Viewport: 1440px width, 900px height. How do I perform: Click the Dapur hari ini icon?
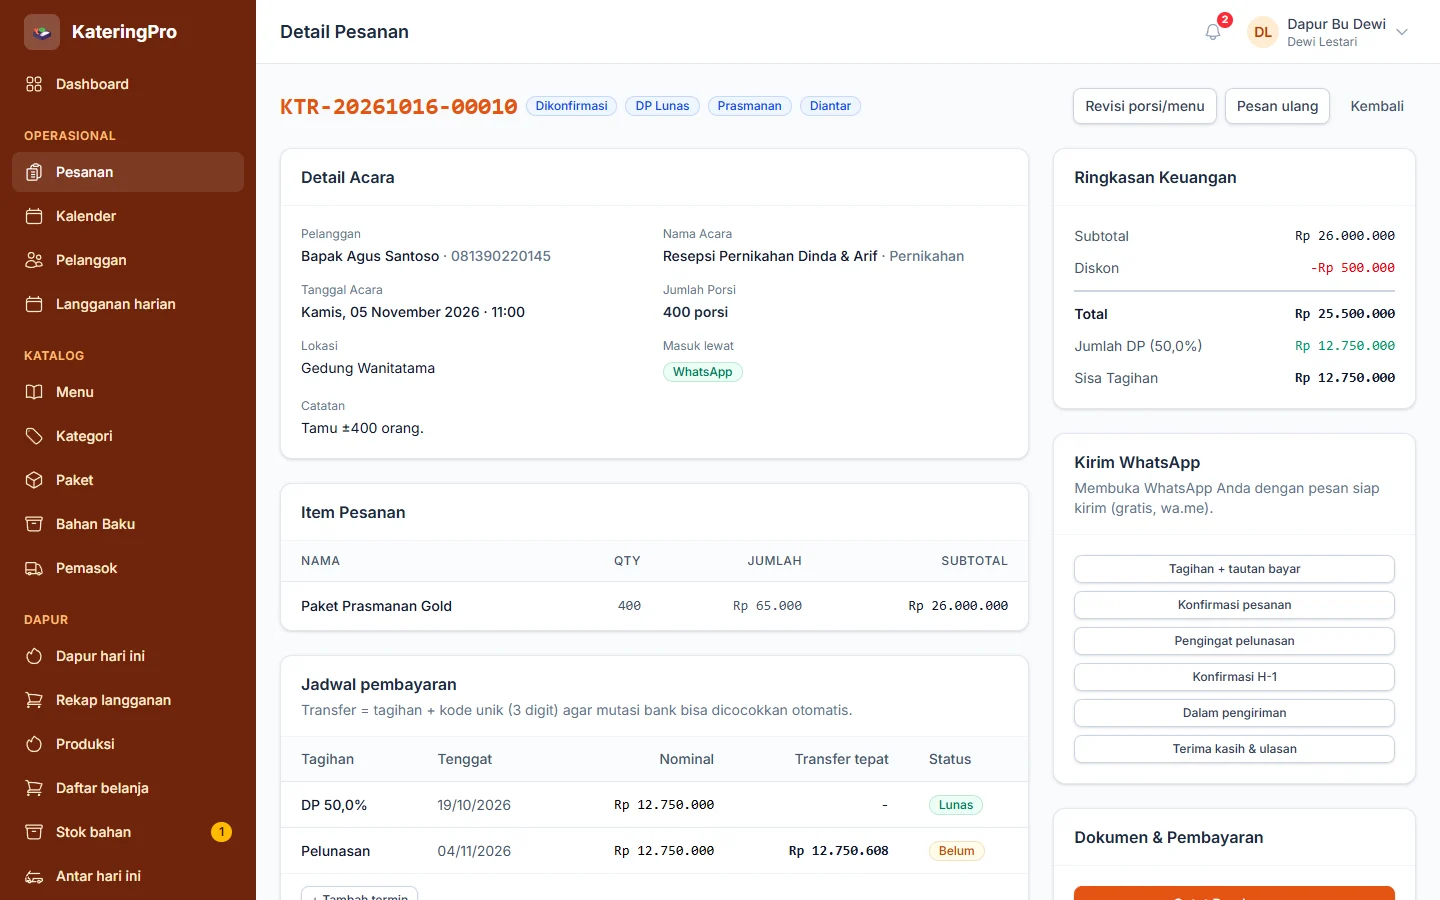(34, 656)
